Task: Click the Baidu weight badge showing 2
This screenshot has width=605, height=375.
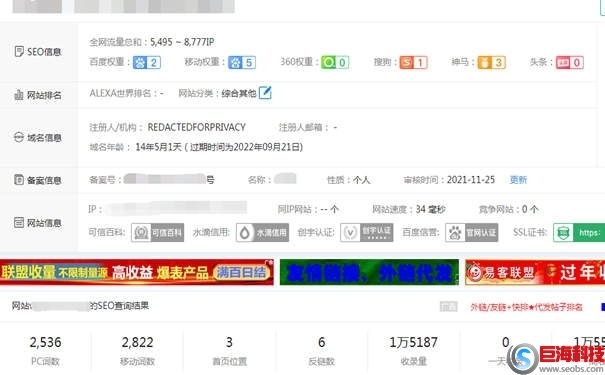Action: coord(147,62)
